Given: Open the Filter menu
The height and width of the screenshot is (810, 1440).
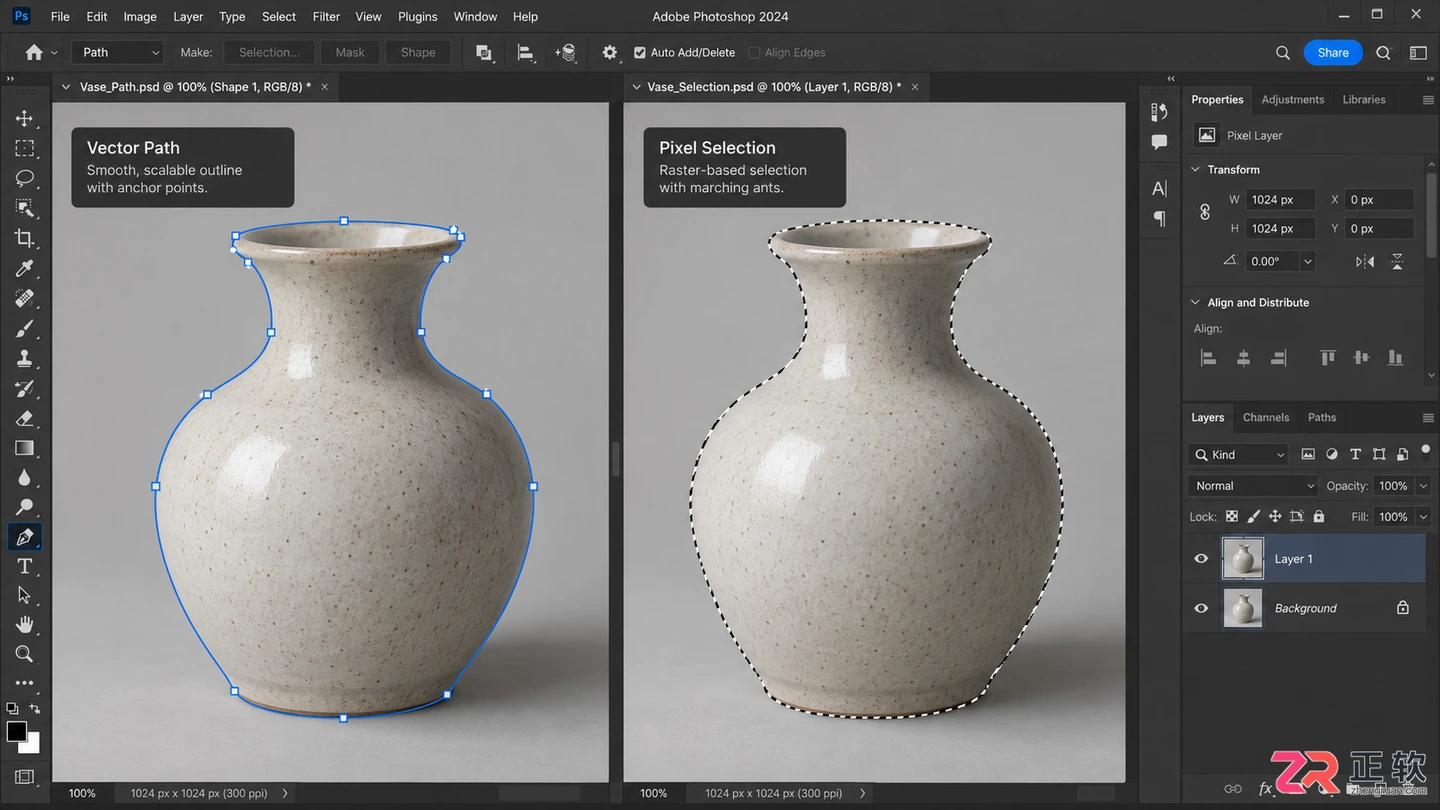Looking at the screenshot, I should click(326, 17).
